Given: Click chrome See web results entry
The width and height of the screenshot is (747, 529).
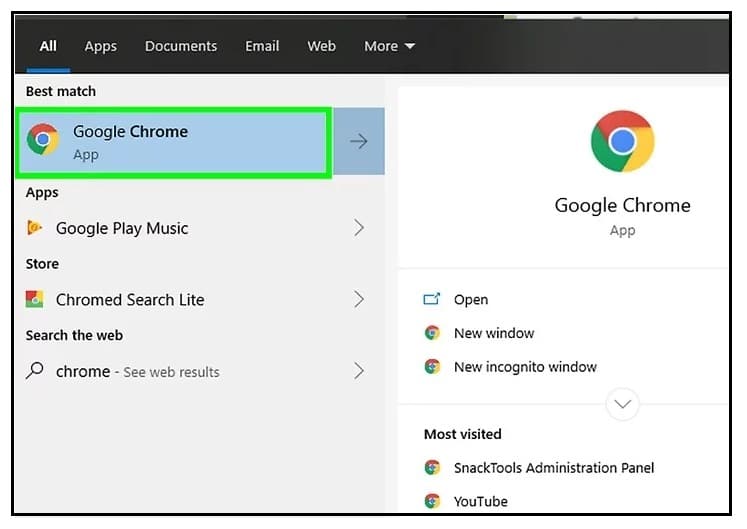Looking at the screenshot, I should click(199, 371).
